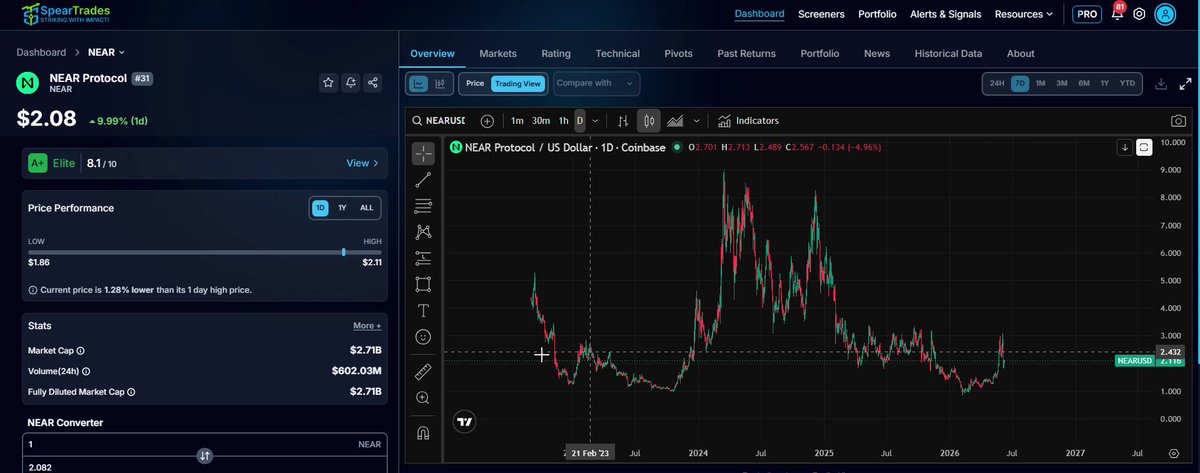The image size is (1200, 473).
Task: Collapse the chart legend with down-arrow button
Action: point(1125,148)
